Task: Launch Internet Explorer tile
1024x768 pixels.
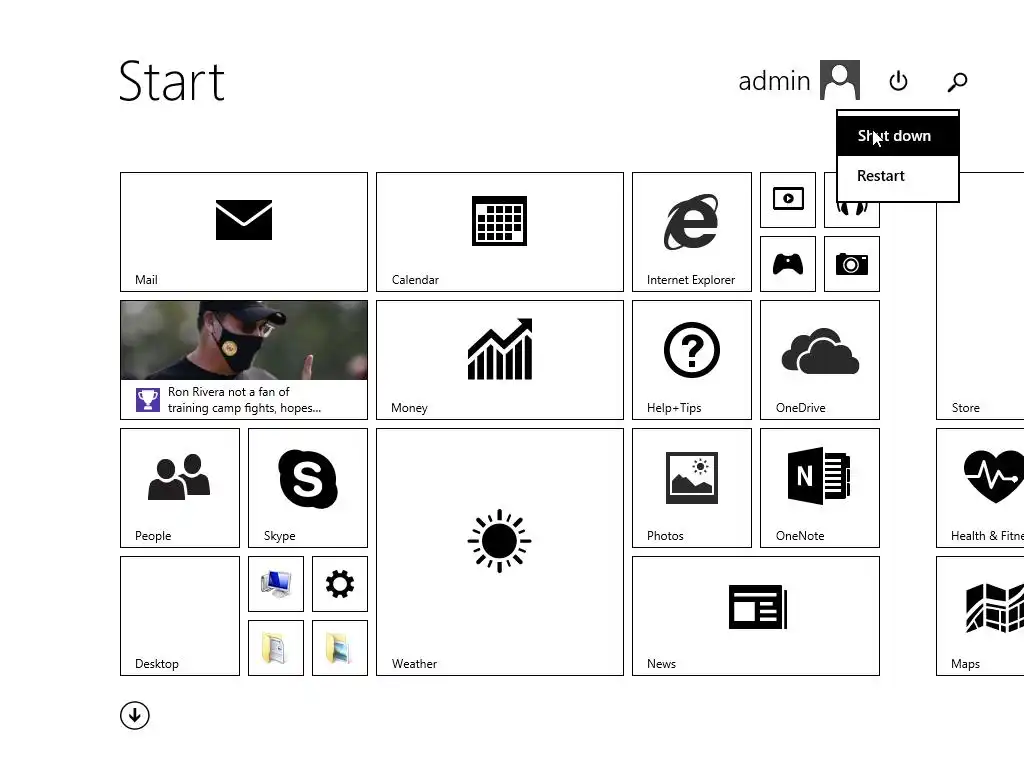Action: tap(692, 232)
